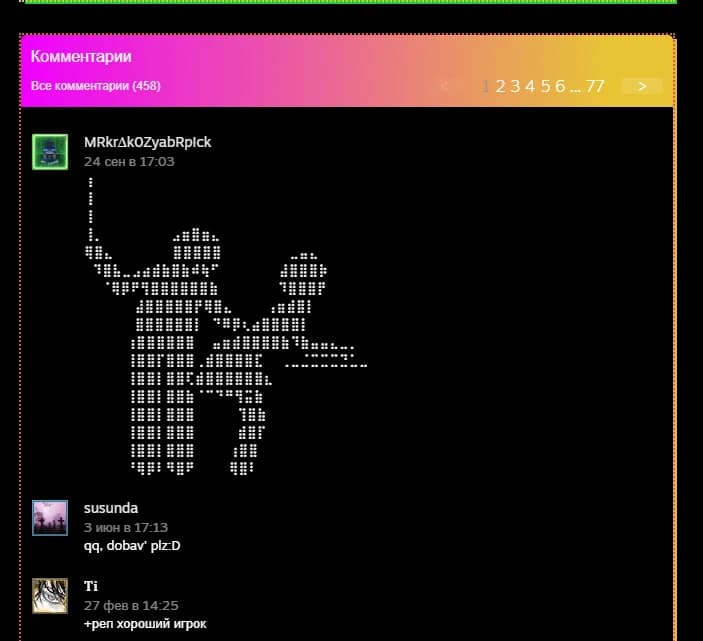
Task: Select the timestamp 27 фев в 14:25
Action: coord(131,606)
